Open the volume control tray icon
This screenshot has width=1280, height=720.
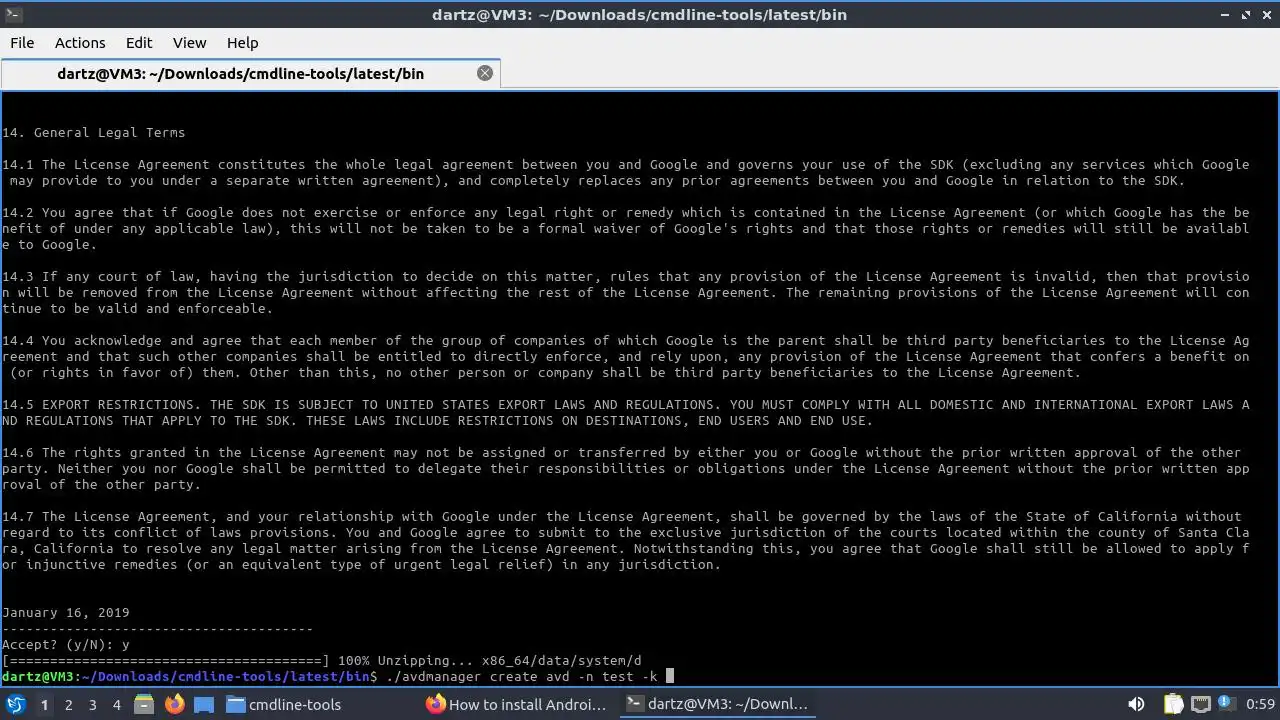click(x=1136, y=704)
